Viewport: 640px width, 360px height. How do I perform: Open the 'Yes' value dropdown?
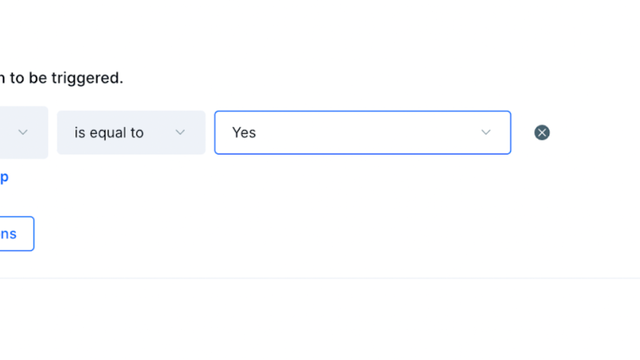coord(362,133)
